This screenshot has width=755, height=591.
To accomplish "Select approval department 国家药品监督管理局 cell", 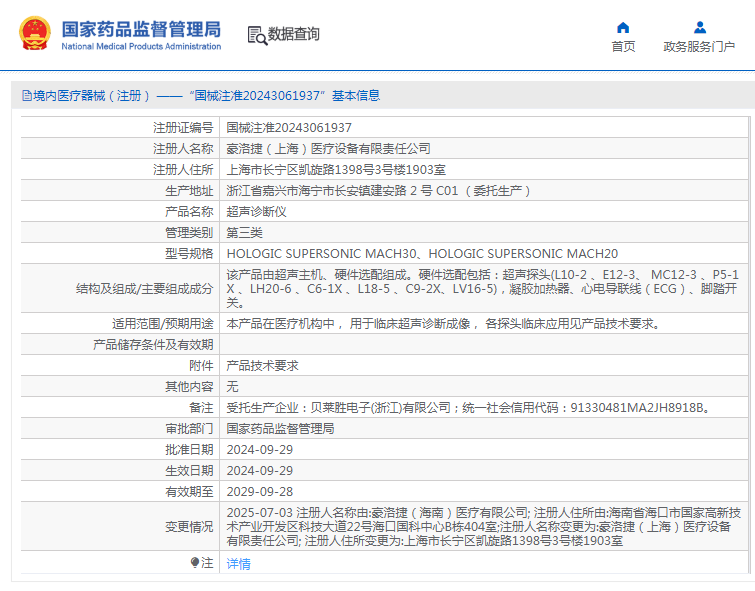I will coord(280,429).
